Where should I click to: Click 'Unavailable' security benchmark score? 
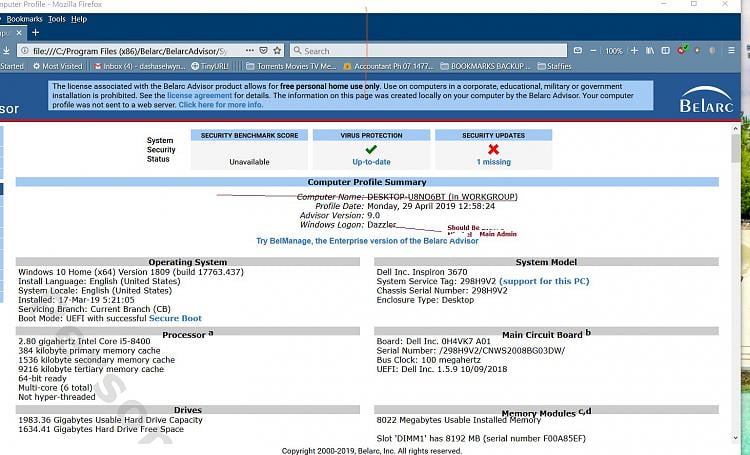[x=249, y=162]
